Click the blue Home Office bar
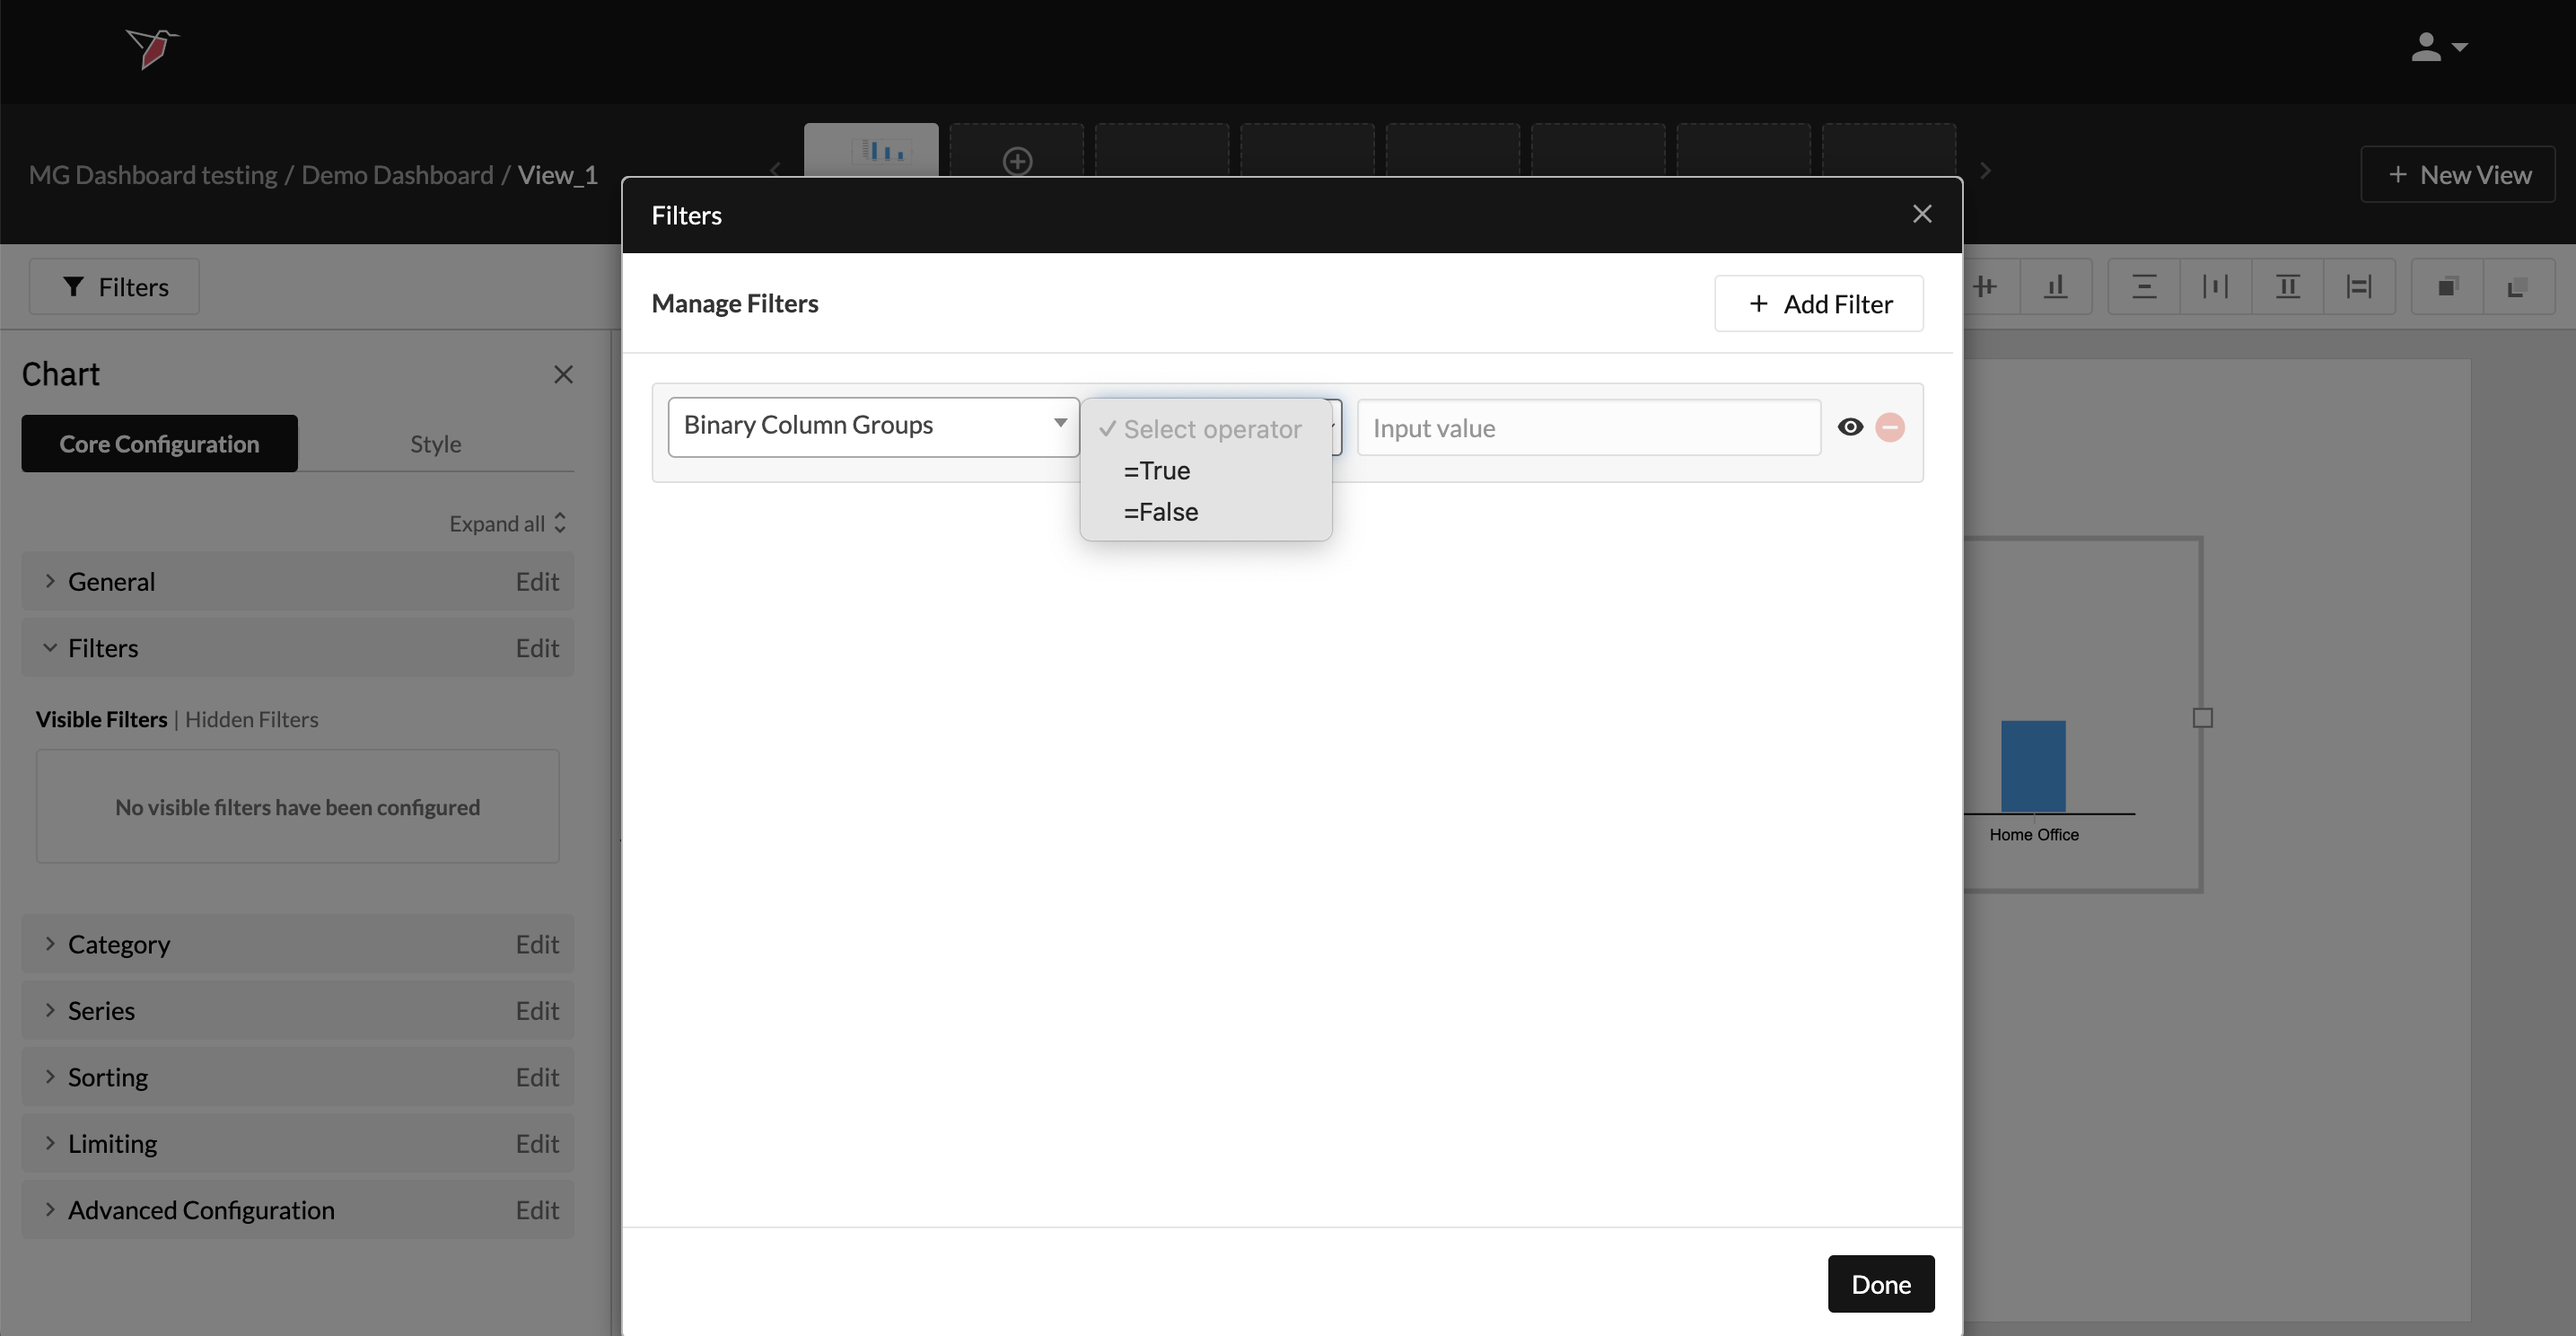This screenshot has height=1336, width=2576. pyautogui.click(x=2032, y=766)
